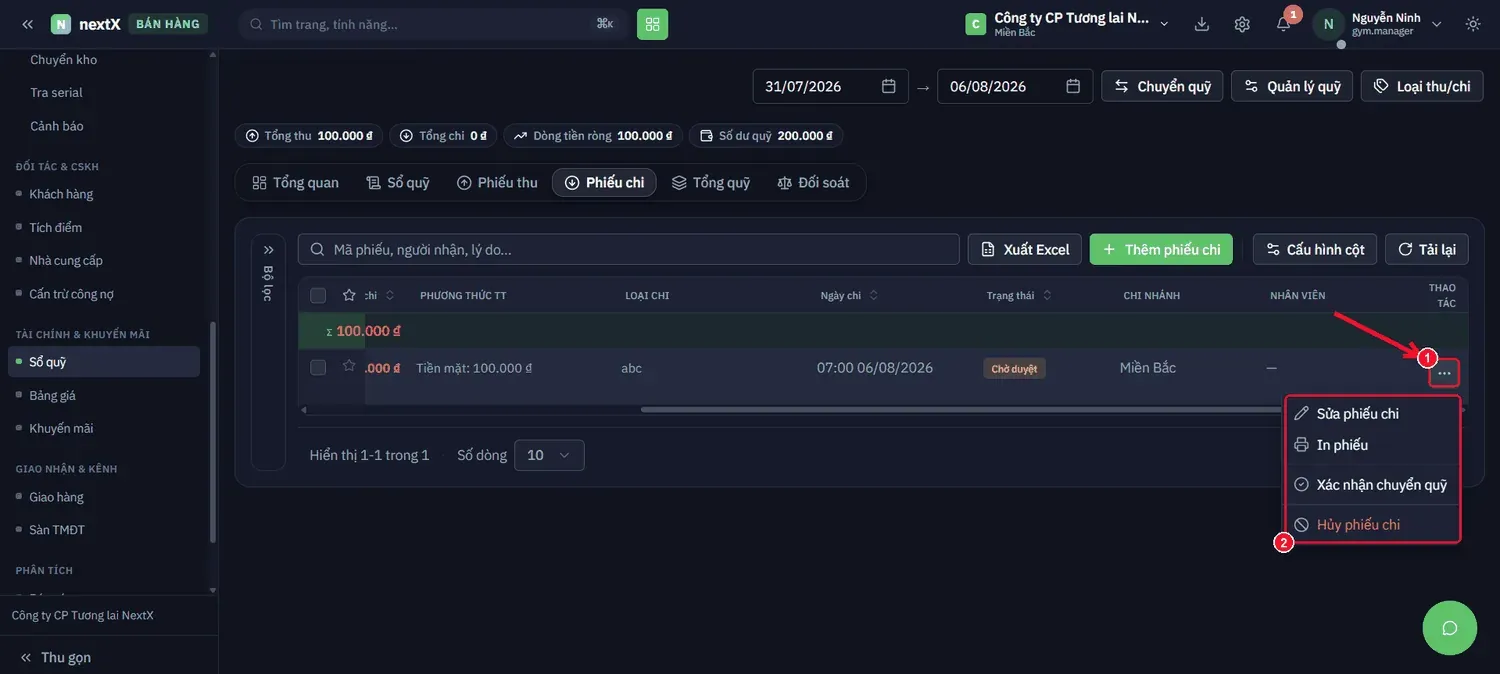Screen dimensions: 1500x674
Task: Open the Số dòng rows dropdown
Action: click(549, 455)
